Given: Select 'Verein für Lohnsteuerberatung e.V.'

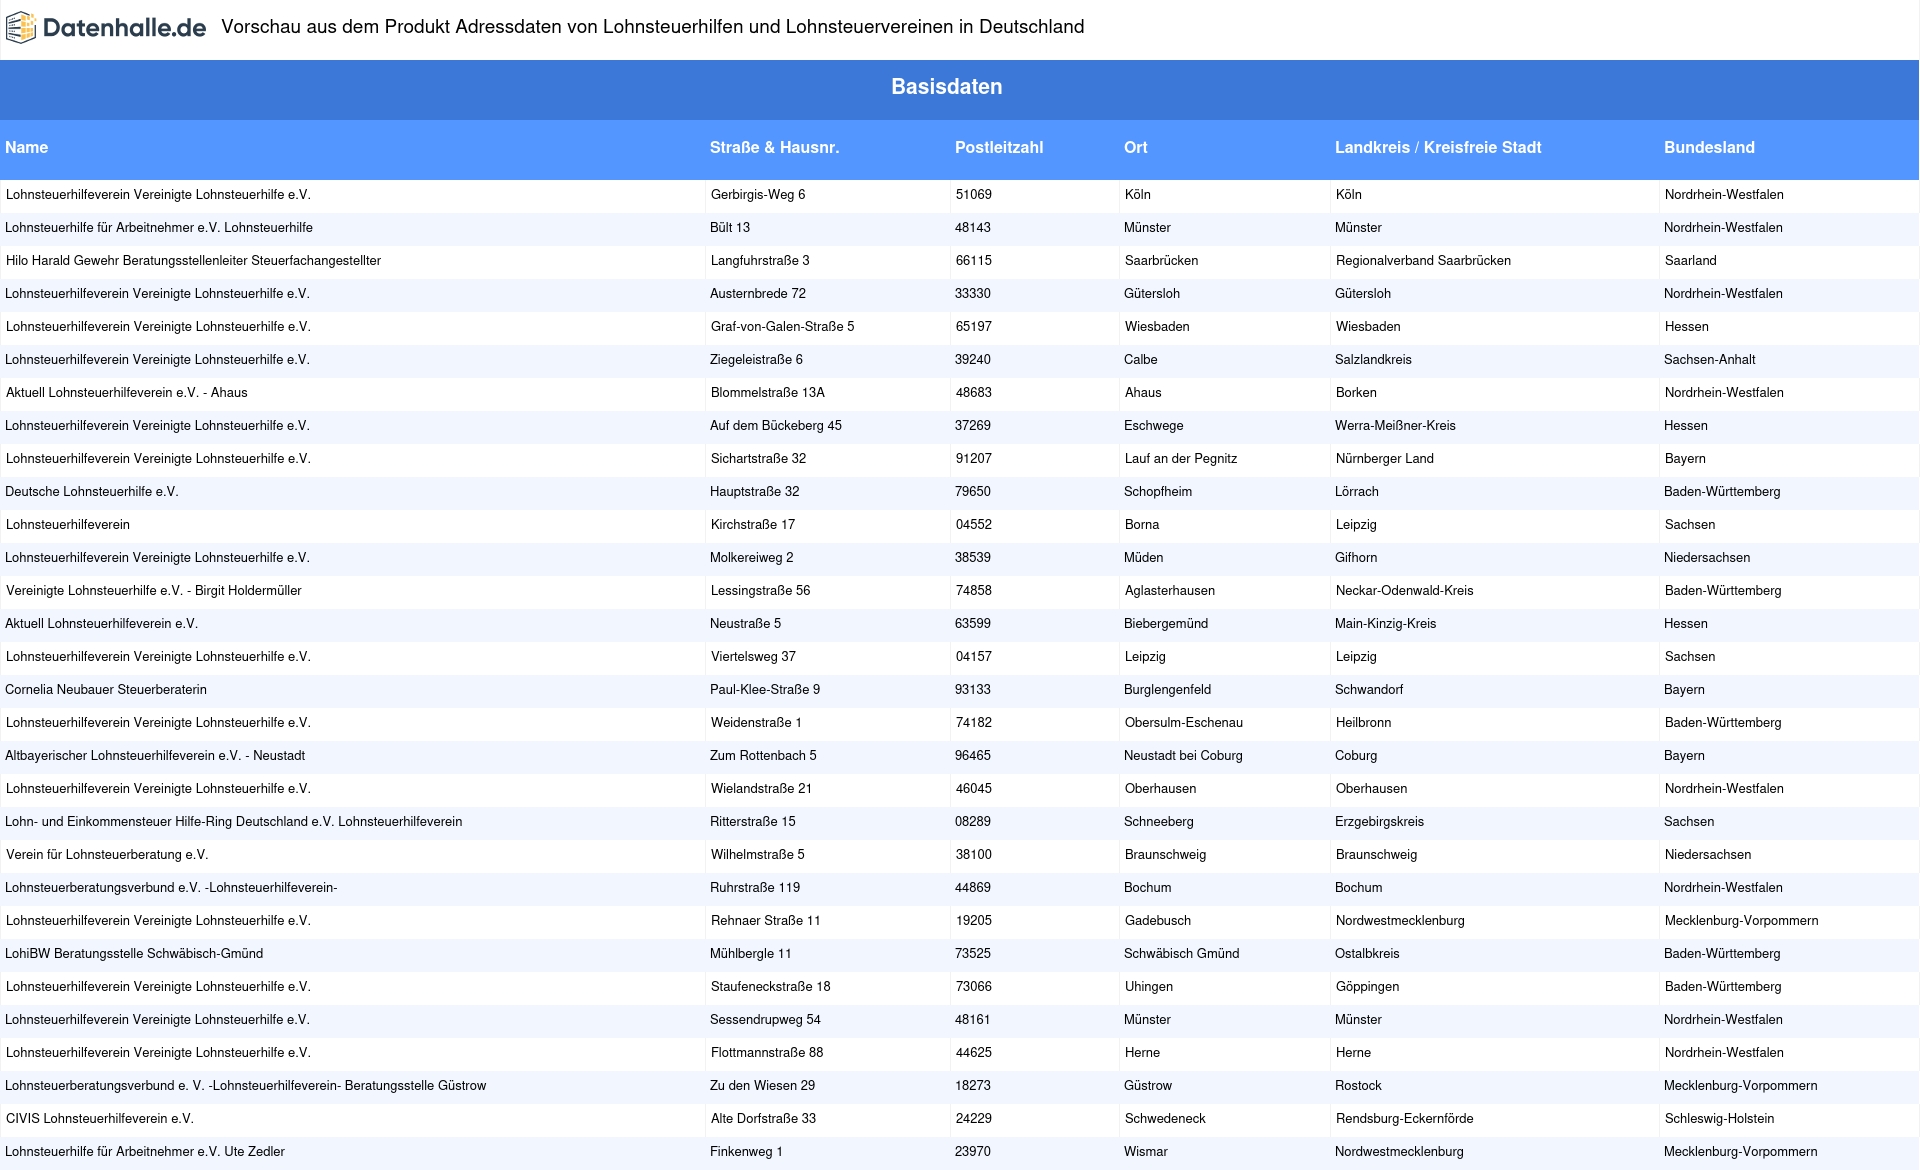Looking at the screenshot, I should pos(107,854).
